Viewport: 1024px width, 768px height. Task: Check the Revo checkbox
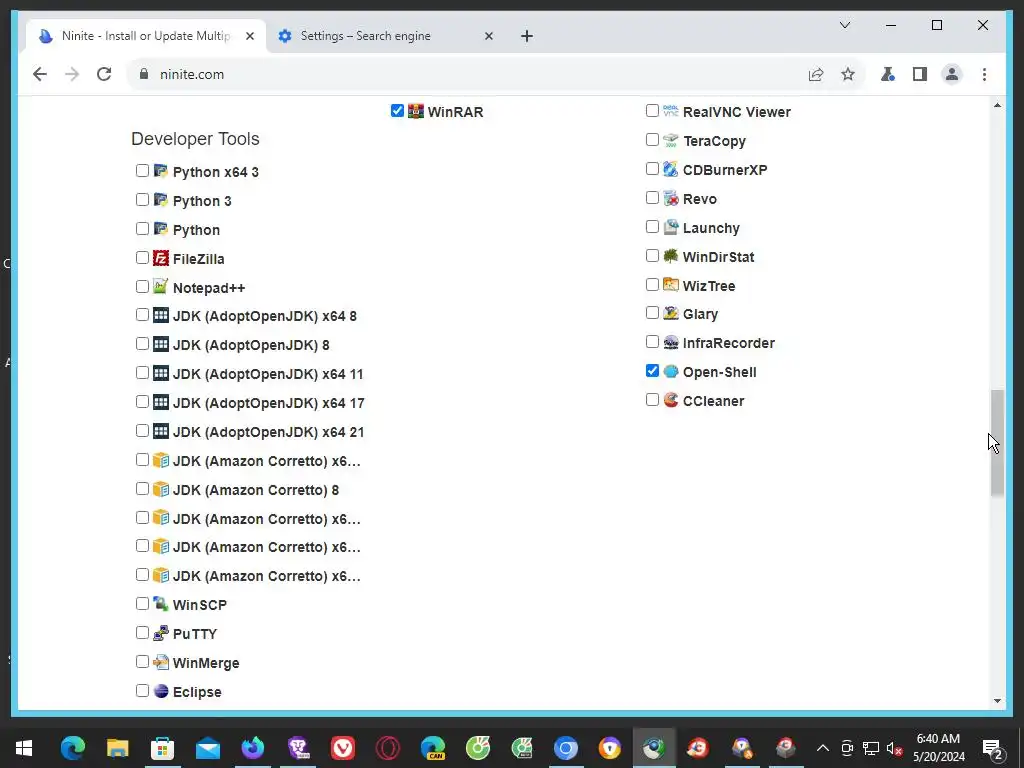pyautogui.click(x=652, y=197)
